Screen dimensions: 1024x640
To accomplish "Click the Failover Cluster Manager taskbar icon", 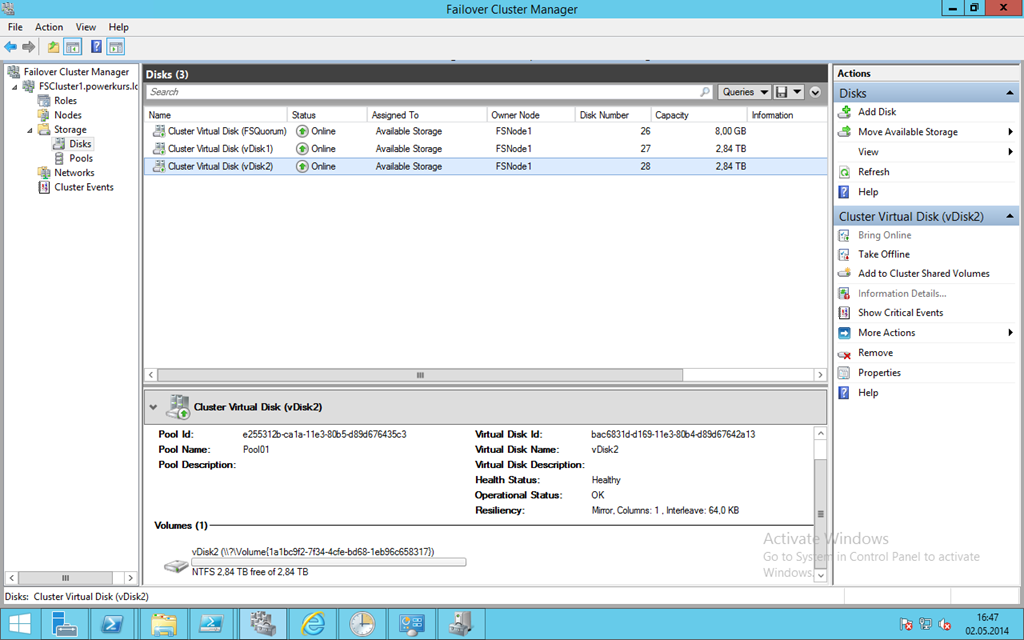I will coord(263,624).
